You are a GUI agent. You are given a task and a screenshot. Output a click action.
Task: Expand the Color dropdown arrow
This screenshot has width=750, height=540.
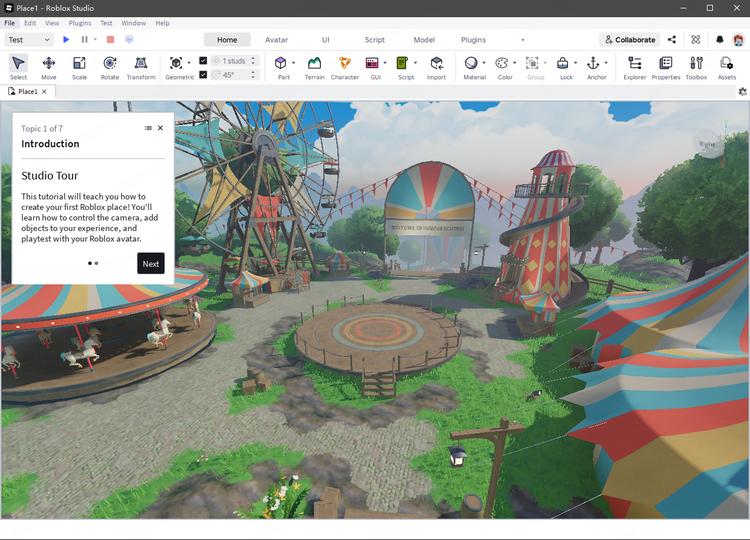tap(514, 63)
